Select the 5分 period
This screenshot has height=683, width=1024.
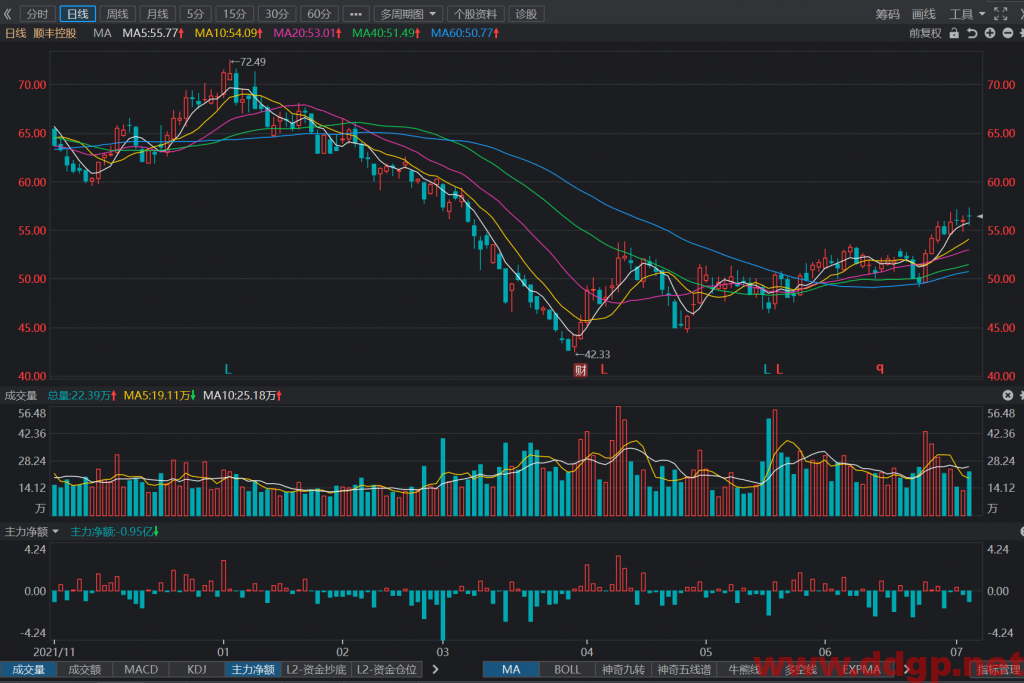coord(195,14)
